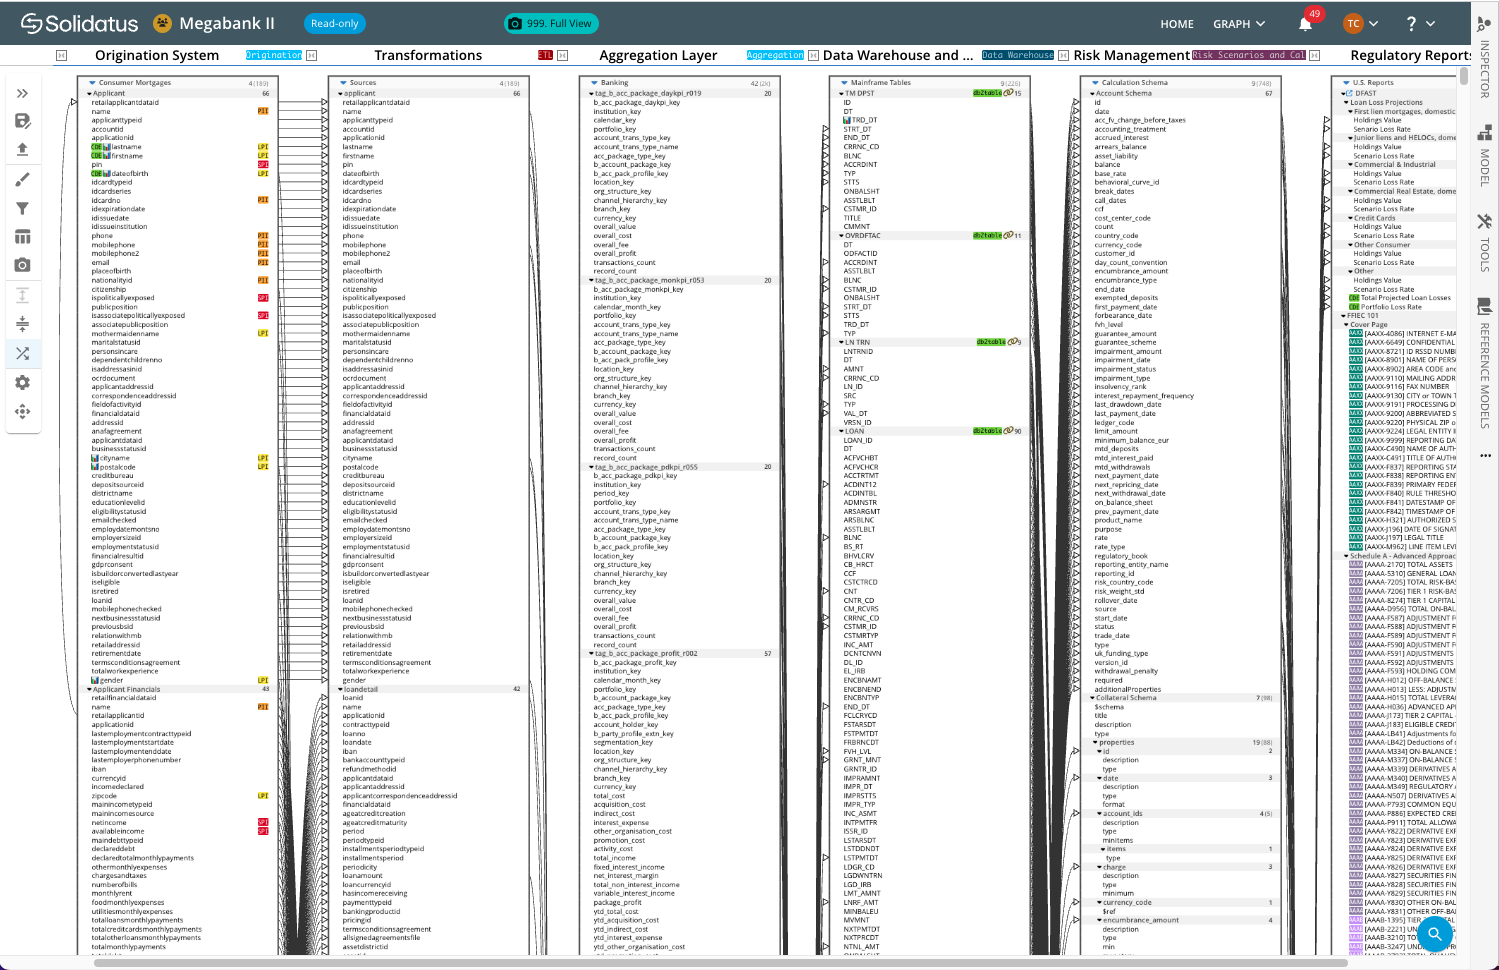Click the horizontal scrollbar at the bottom

720,963
